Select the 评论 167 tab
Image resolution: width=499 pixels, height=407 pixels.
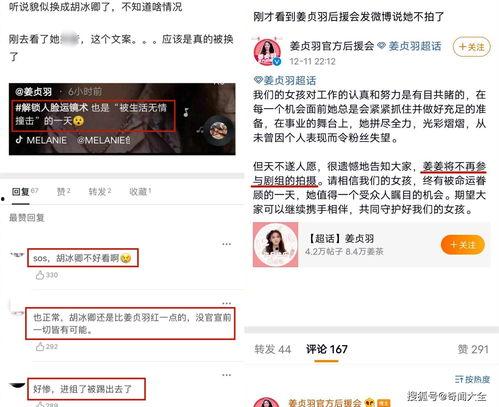click(x=327, y=350)
